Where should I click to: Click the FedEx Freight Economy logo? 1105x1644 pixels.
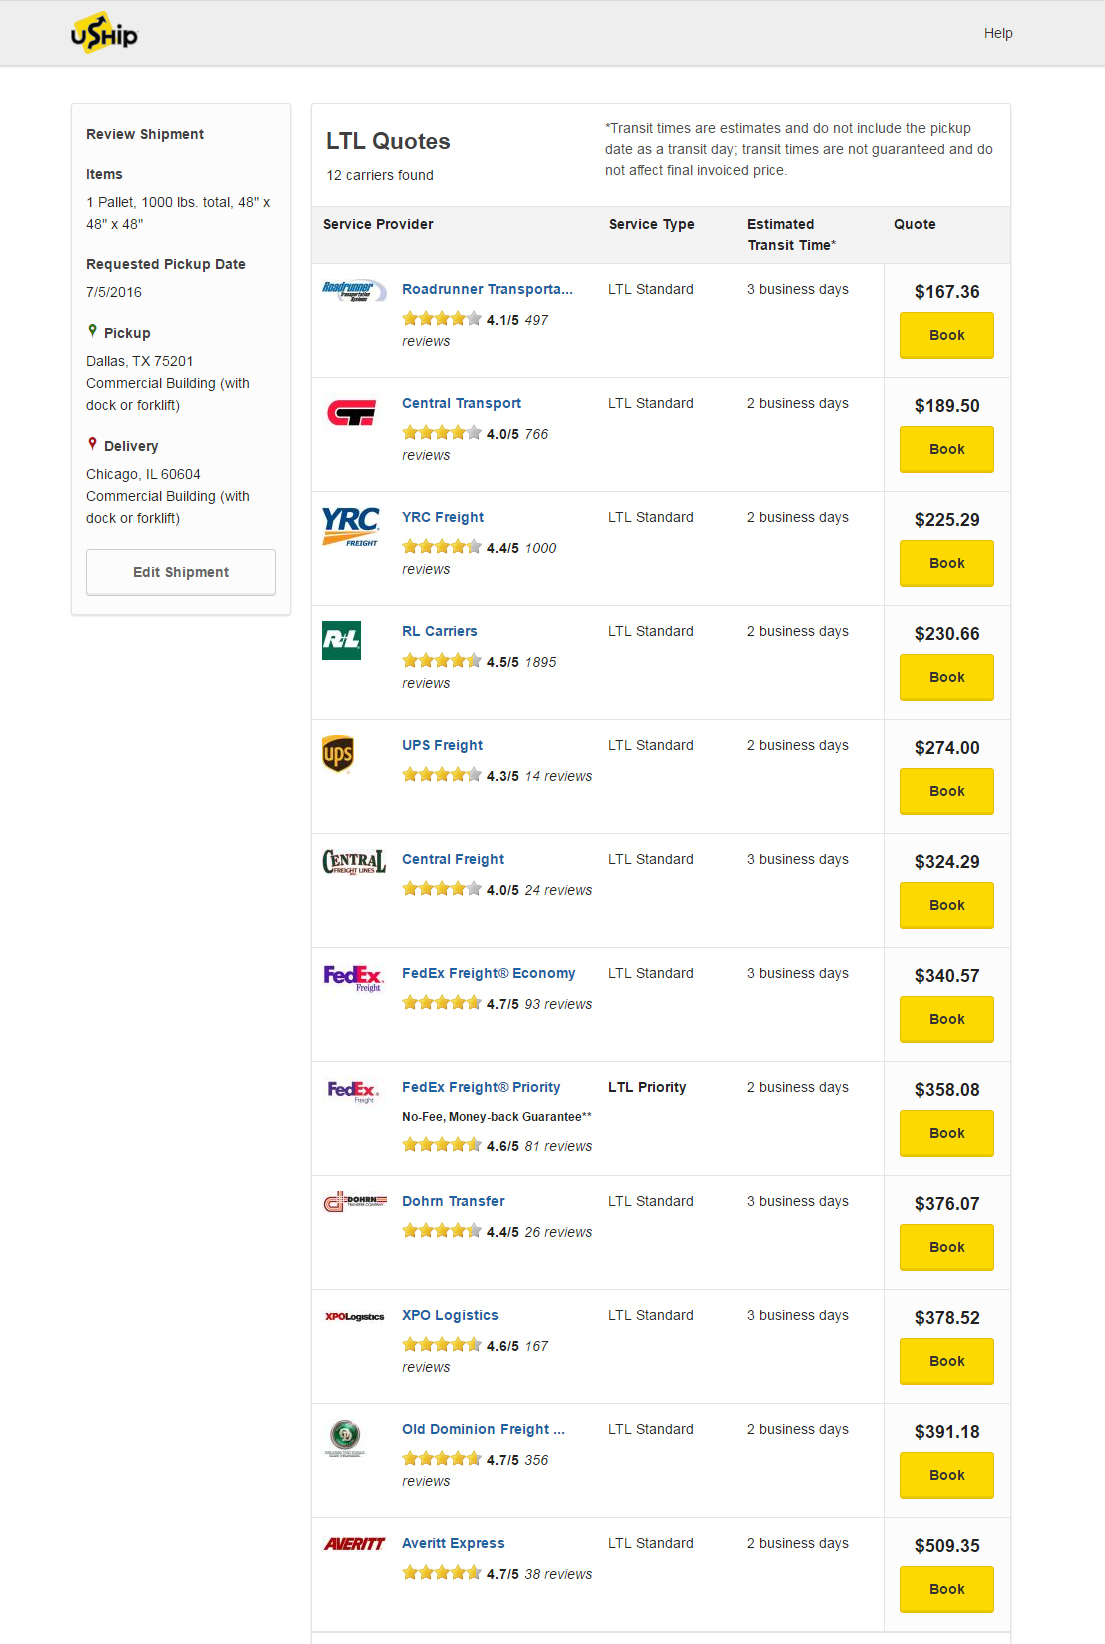[353, 977]
